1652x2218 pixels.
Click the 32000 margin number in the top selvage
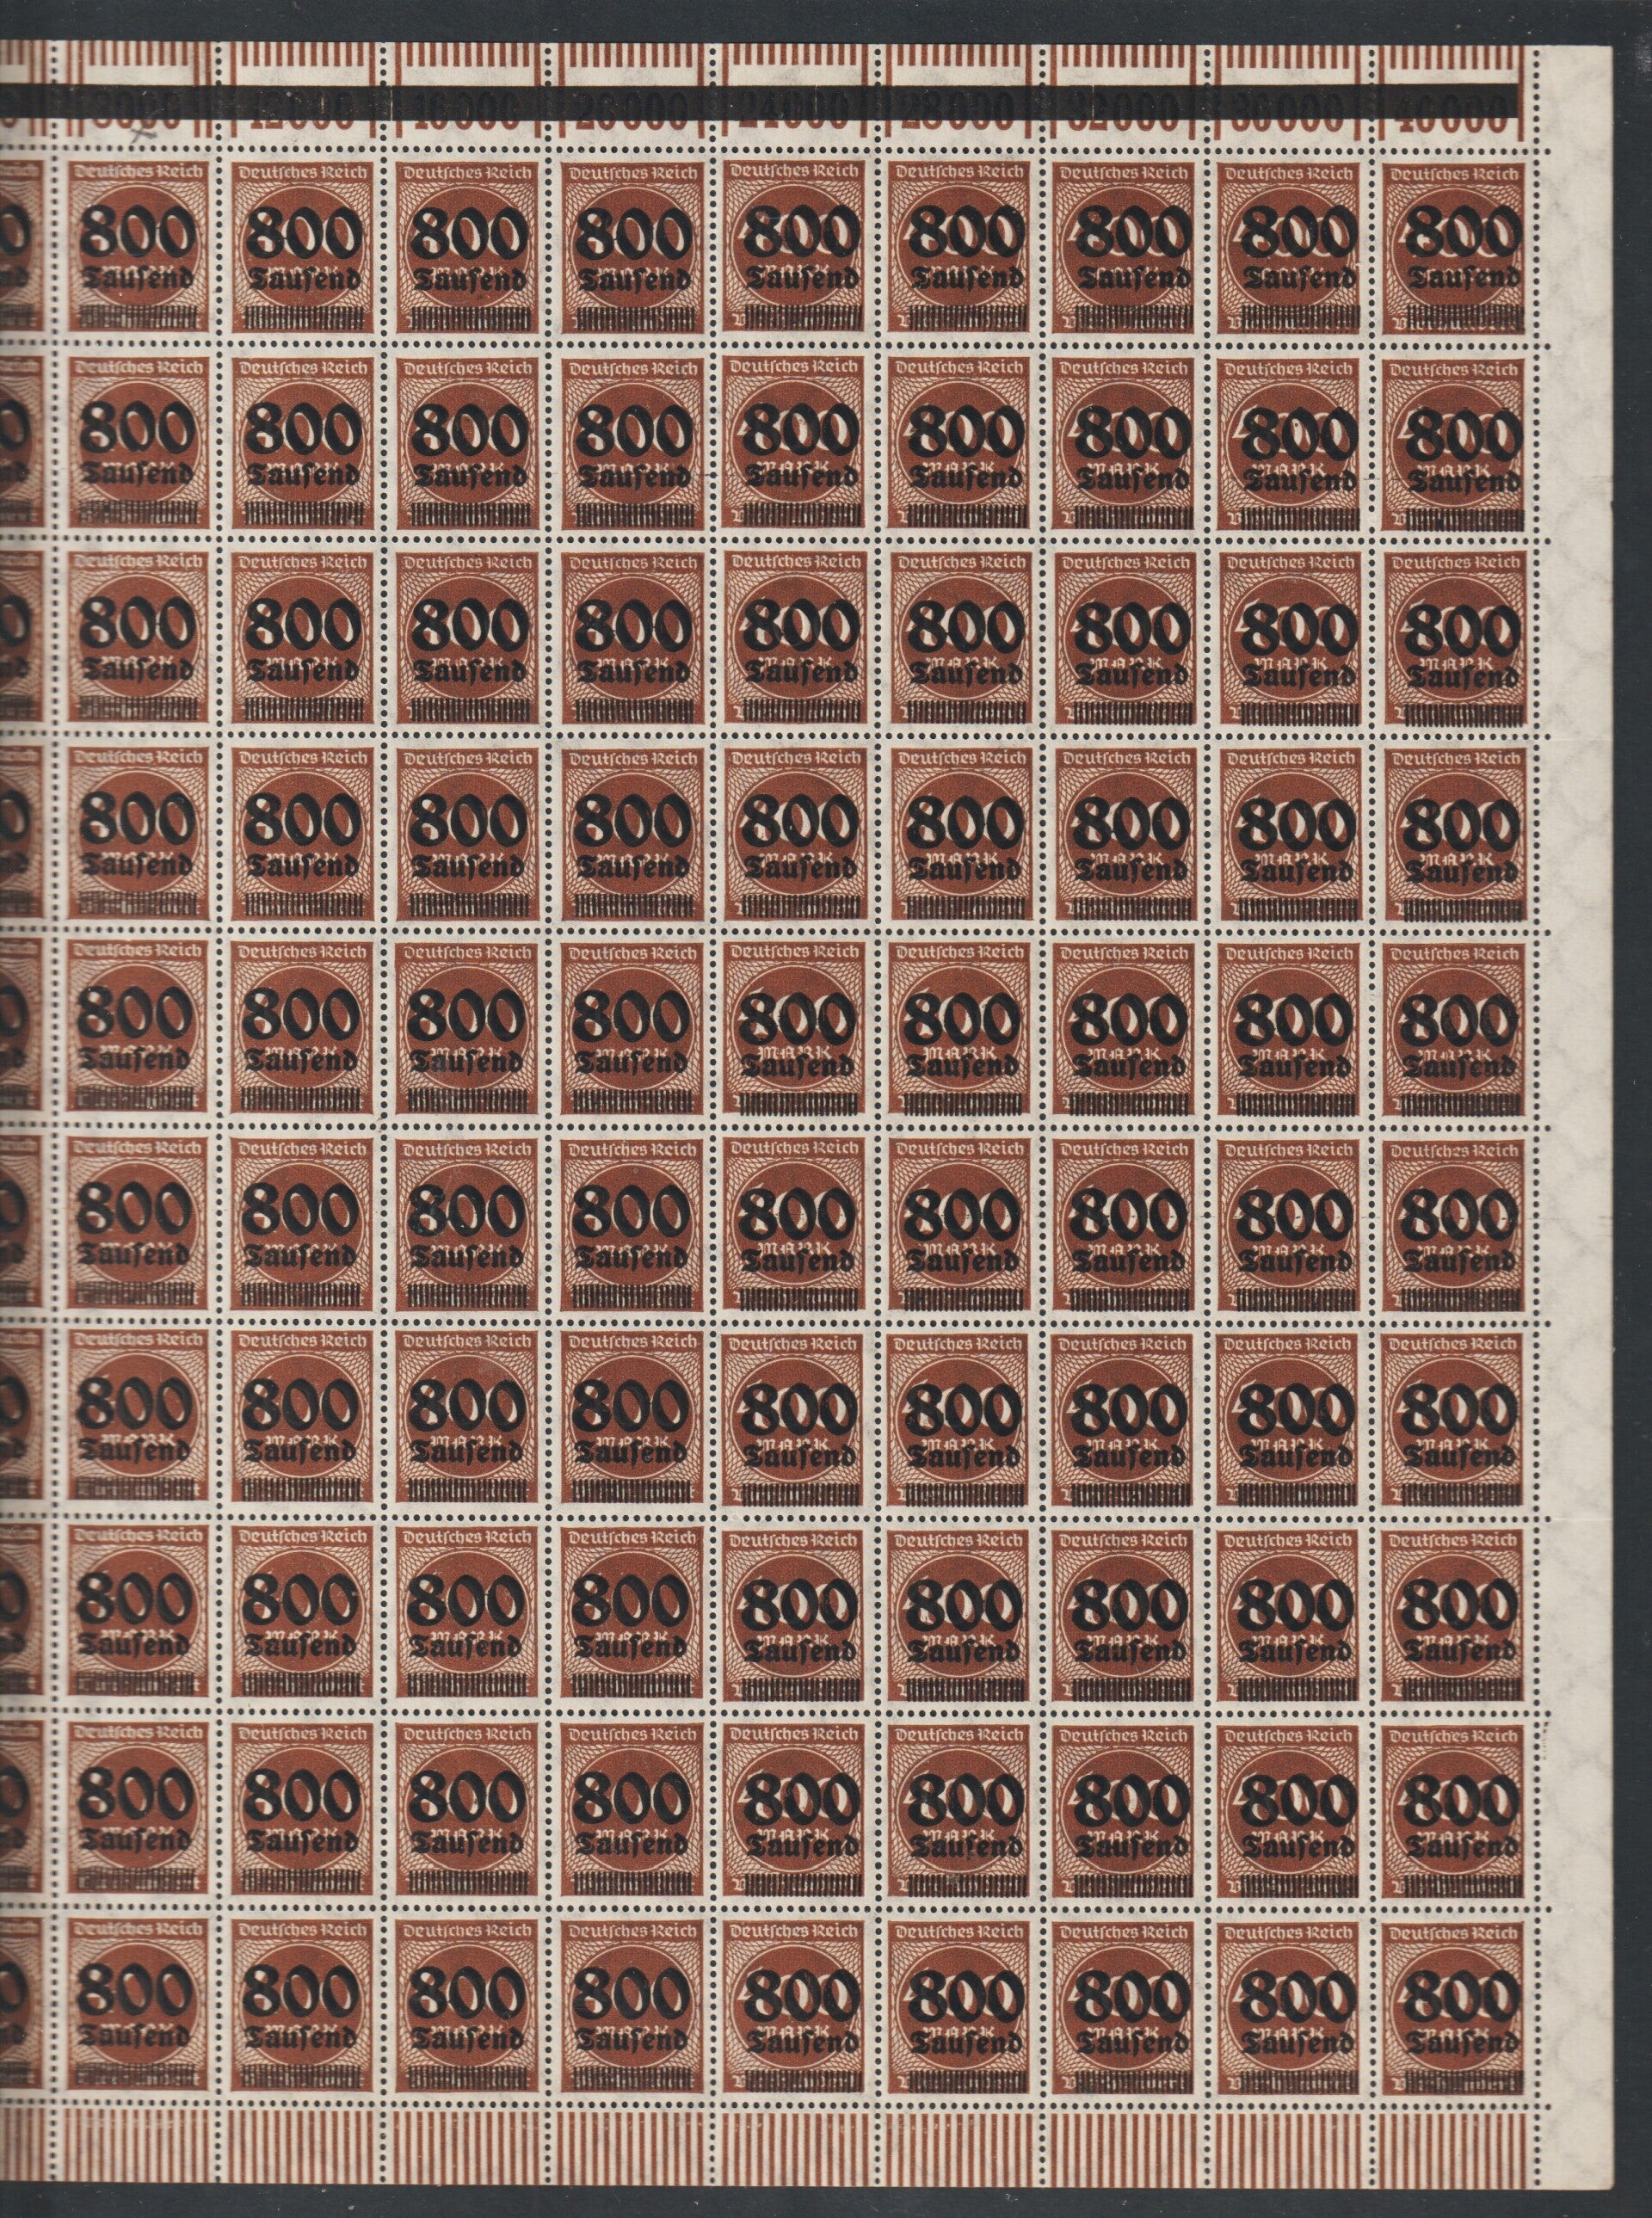1125,107
